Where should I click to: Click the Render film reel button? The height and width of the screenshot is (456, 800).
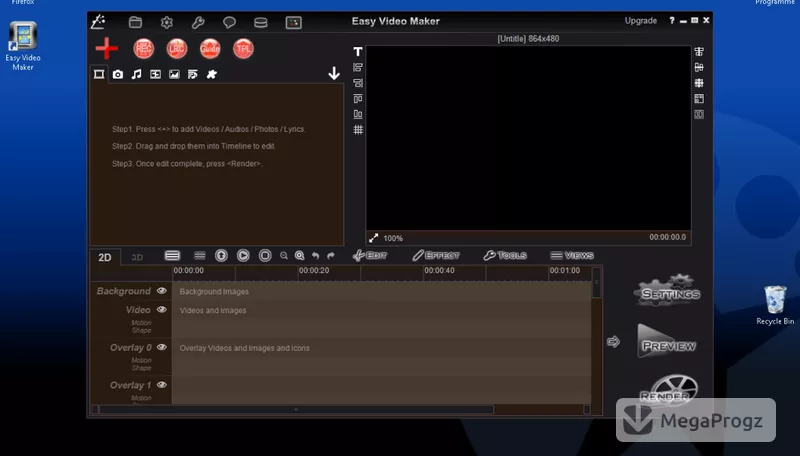668,389
